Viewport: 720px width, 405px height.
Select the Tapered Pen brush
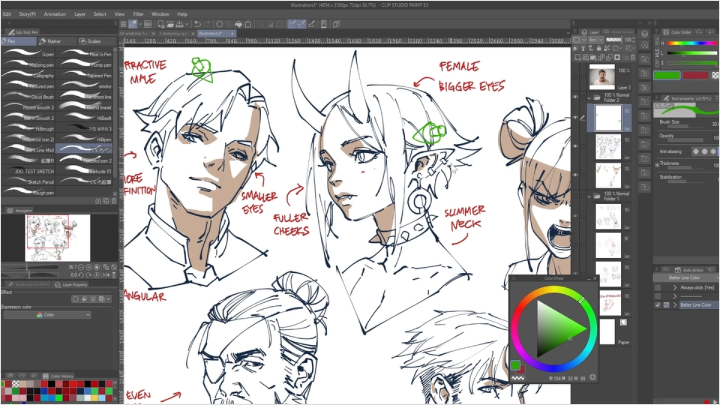86,75
